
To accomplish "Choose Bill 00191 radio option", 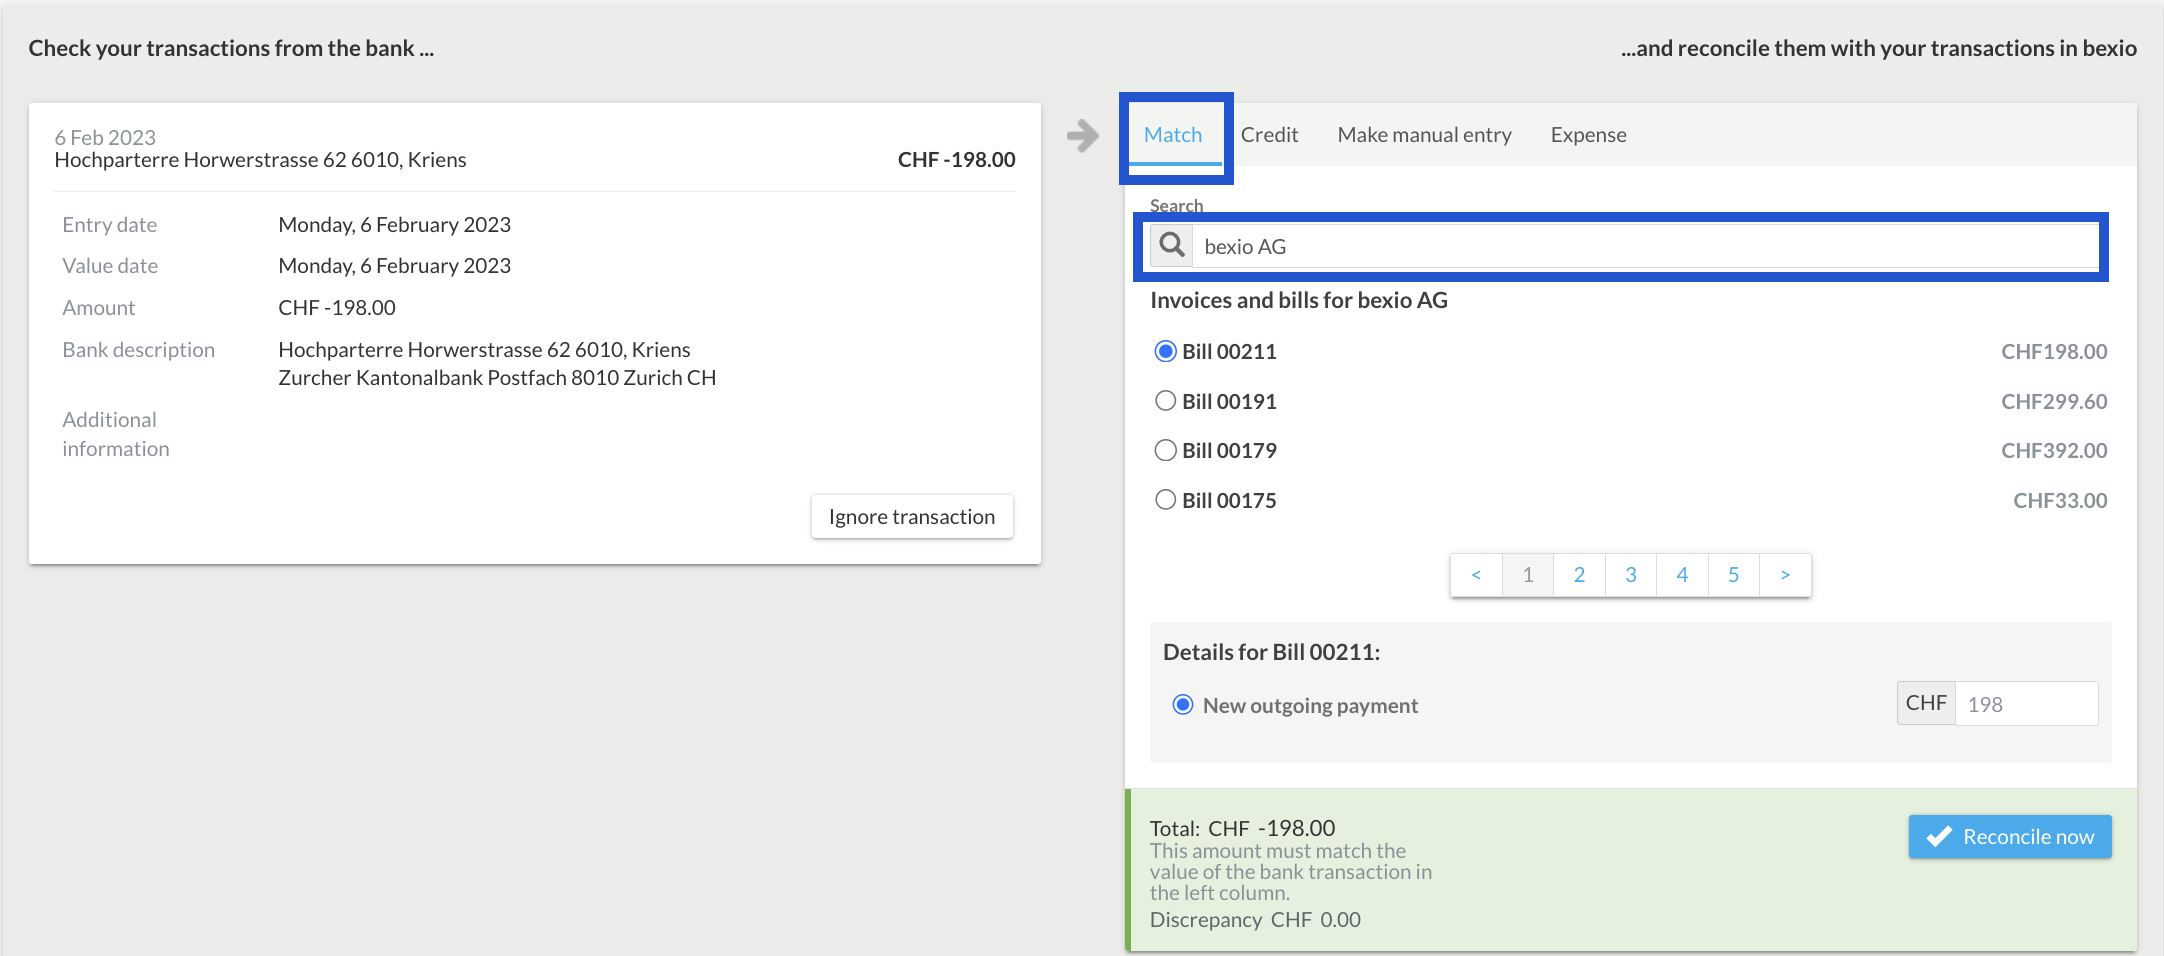I will click(x=1165, y=401).
